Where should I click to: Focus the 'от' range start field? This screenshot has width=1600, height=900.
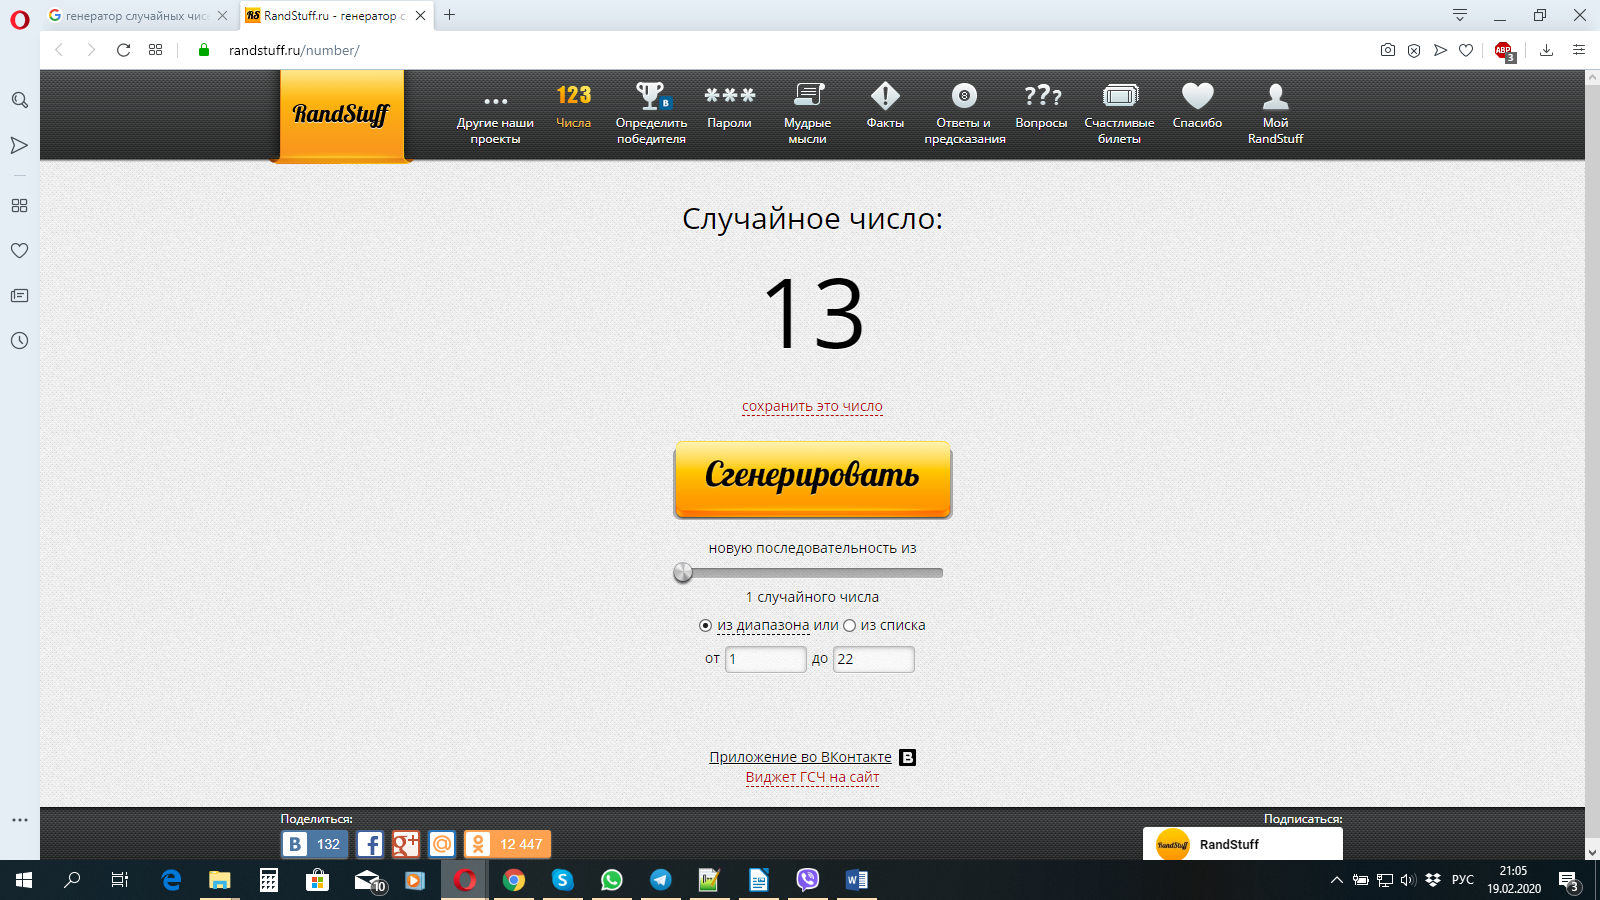(x=765, y=659)
